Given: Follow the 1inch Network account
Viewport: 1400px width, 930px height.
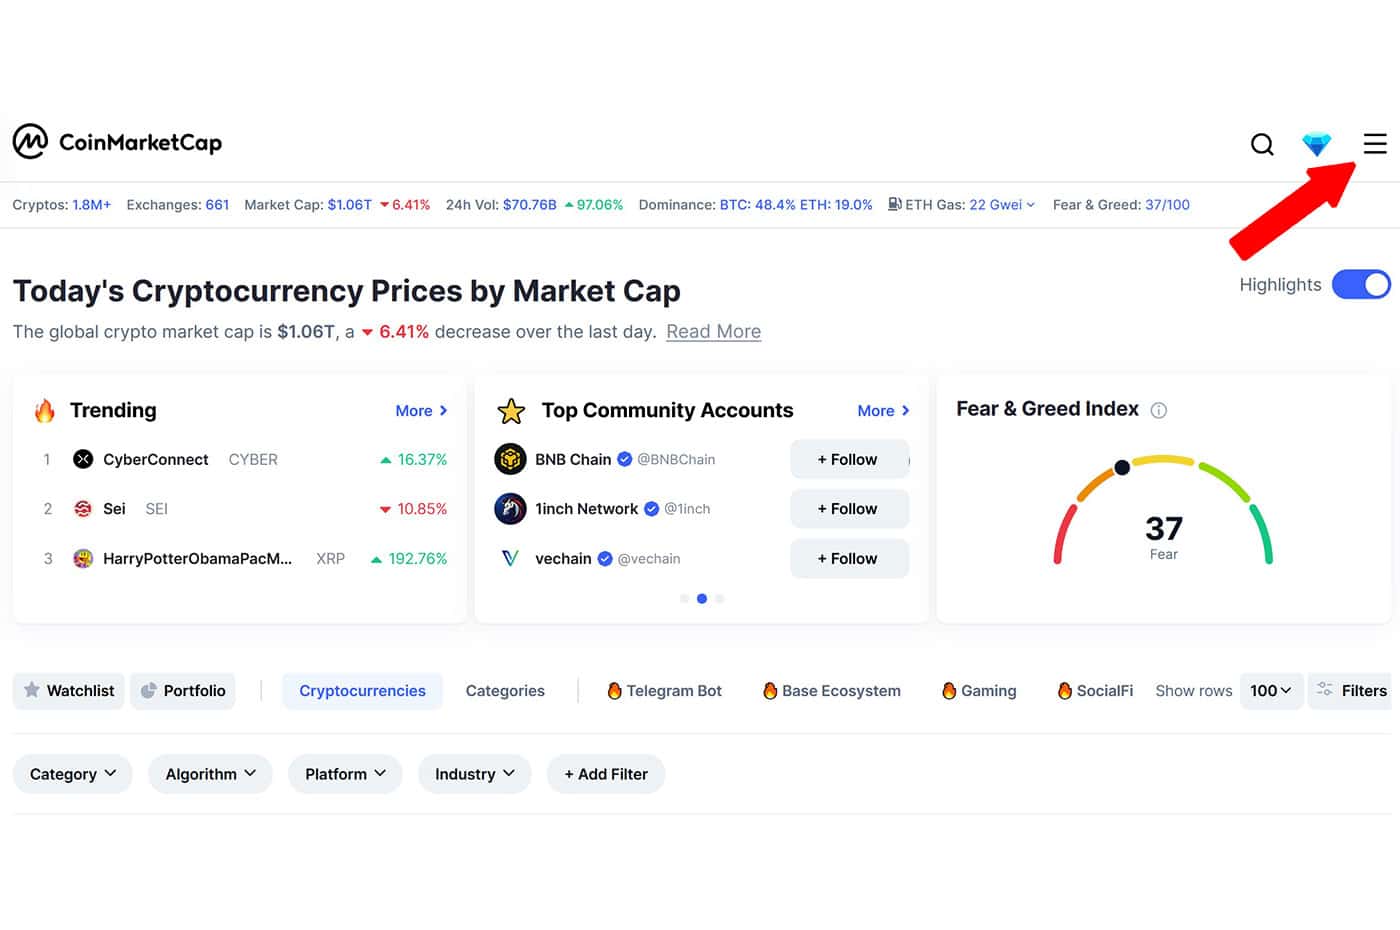Looking at the screenshot, I should 849,509.
